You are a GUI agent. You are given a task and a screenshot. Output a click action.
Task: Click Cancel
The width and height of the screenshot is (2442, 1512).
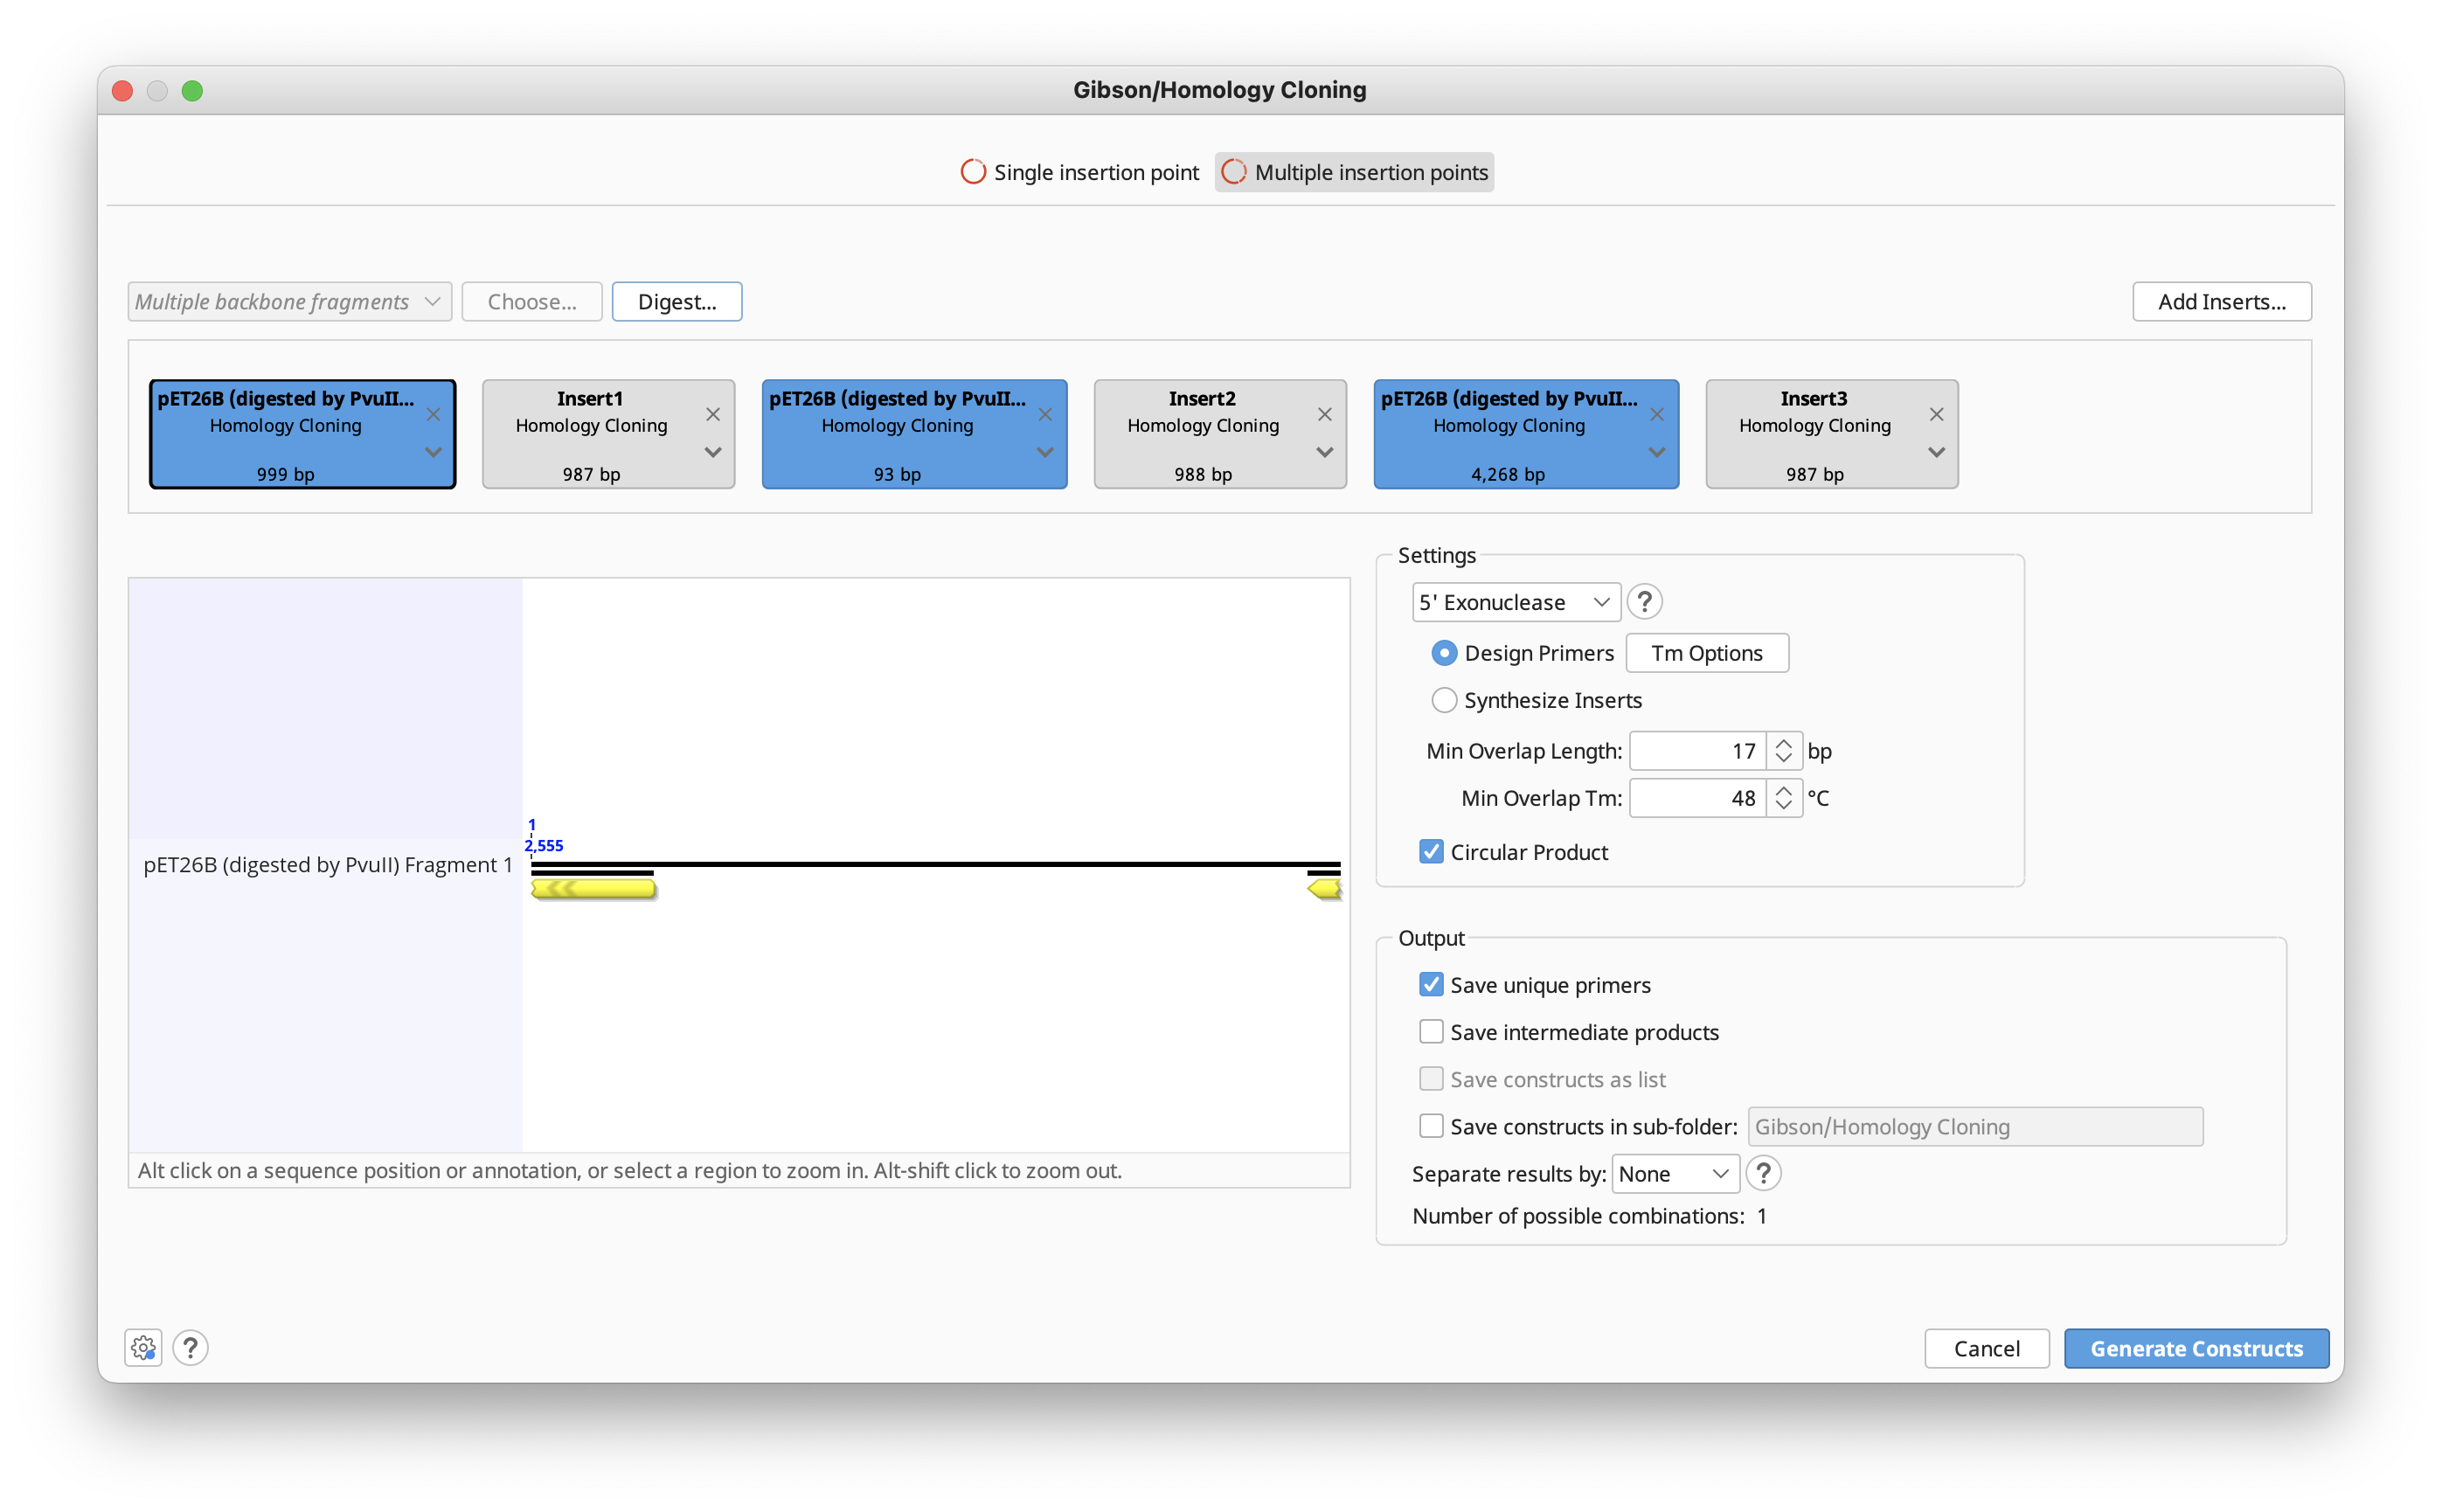pyautogui.click(x=1986, y=1348)
